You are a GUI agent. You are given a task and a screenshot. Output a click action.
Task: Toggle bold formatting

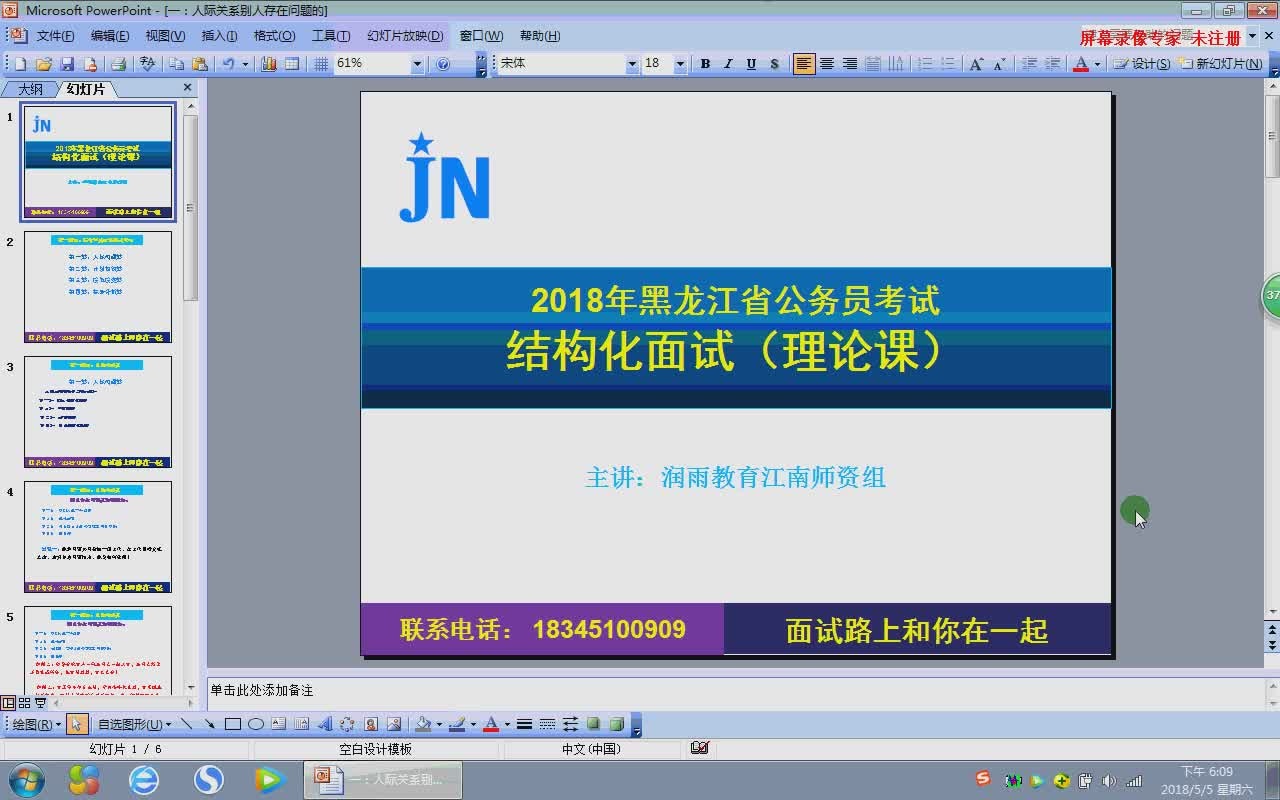(705, 63)
